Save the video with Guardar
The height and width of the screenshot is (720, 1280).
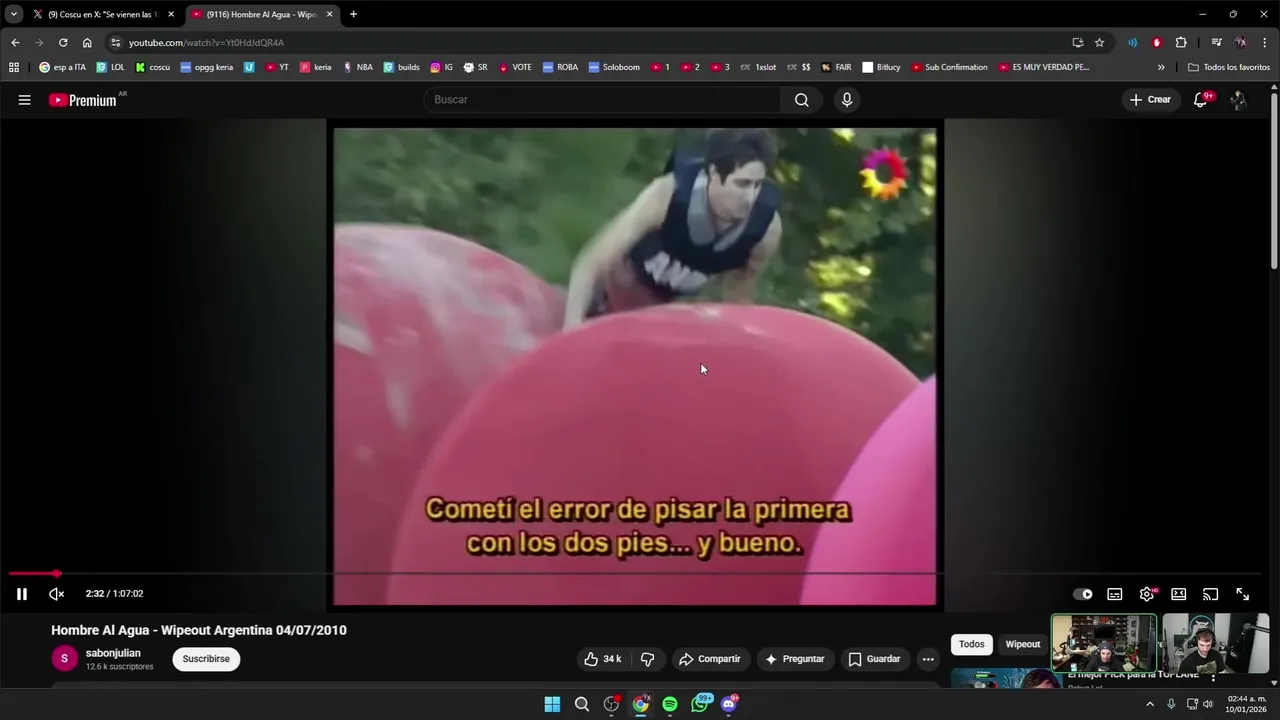pos(875,659)
